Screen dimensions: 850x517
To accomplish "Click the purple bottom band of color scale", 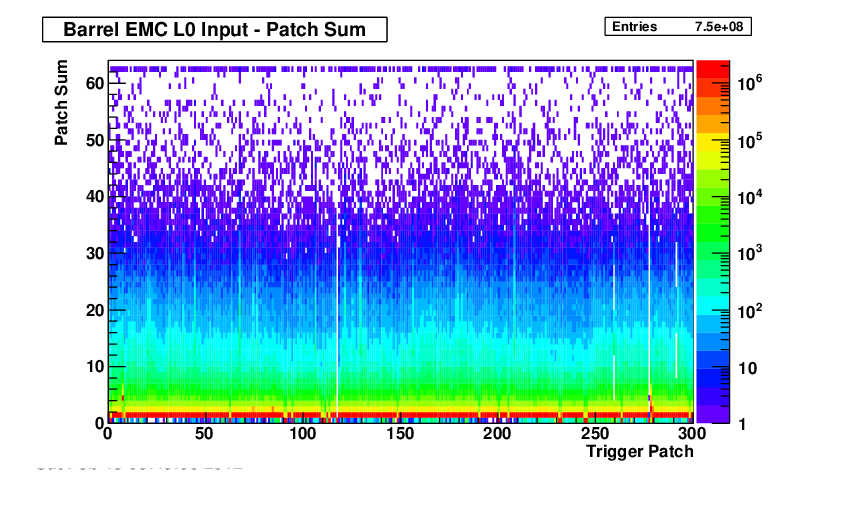I will pyautogui.click(x=712, y=414).
